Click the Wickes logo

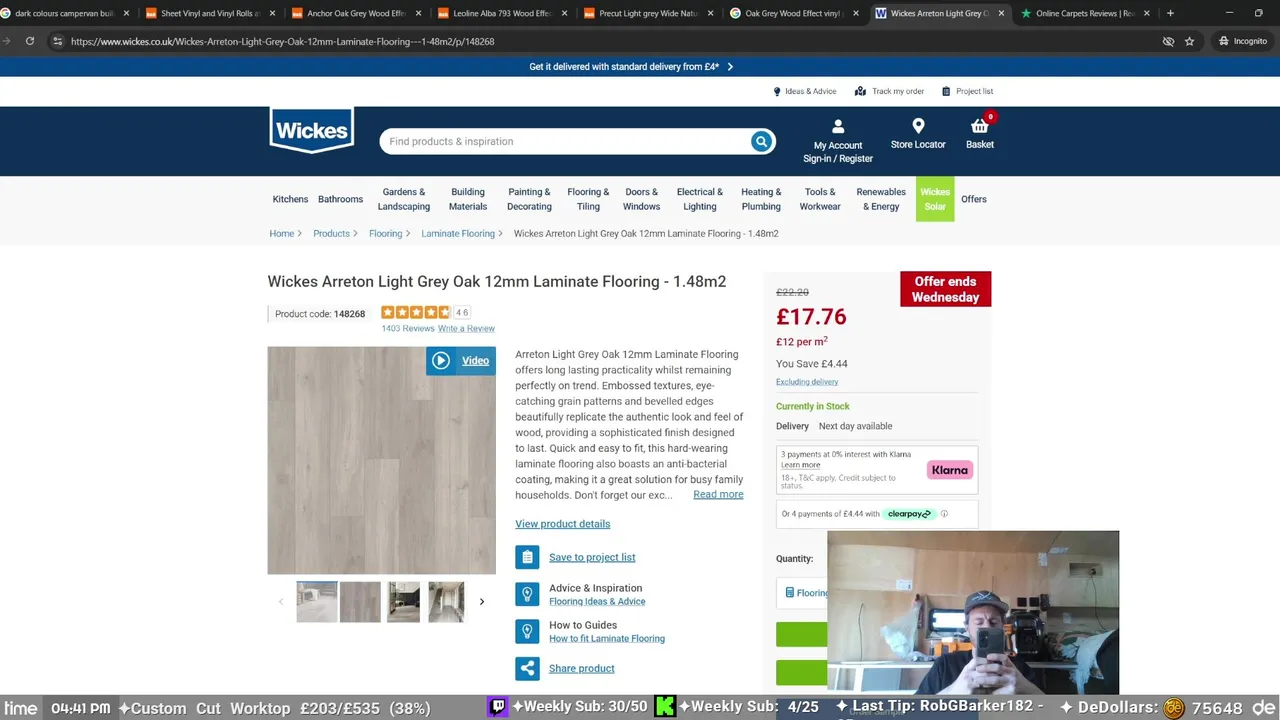pos(311,130)
